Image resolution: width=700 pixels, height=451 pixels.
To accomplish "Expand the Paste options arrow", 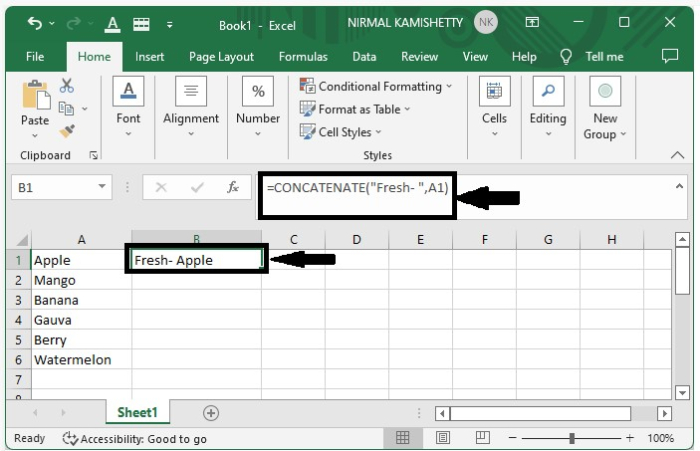I will 35,135.
